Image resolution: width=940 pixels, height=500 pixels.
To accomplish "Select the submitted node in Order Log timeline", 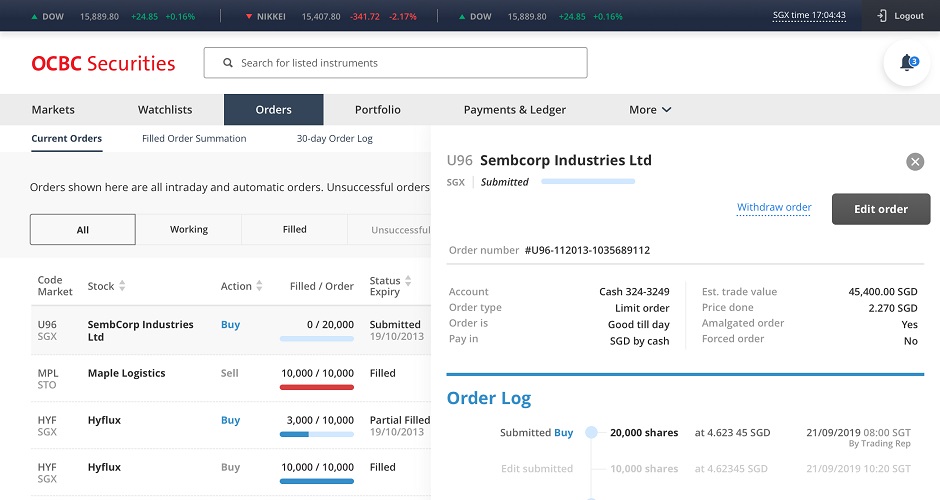I will click(x=591, y=432).
